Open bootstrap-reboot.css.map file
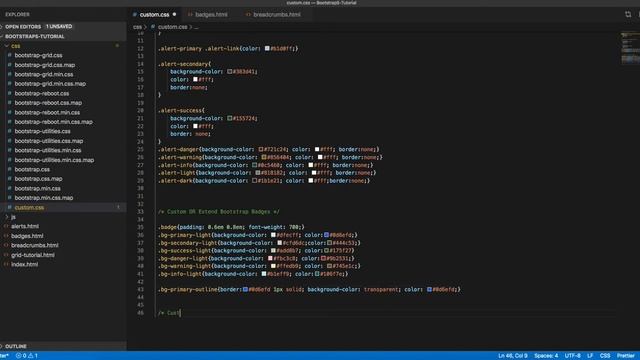Image resolution: width=640 pixels, height=360 pixels. tap(48, 103)
